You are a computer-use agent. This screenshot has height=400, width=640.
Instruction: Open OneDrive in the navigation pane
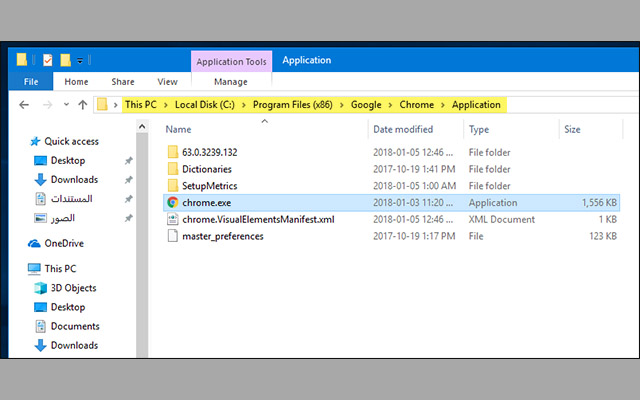[x=63, y=243]
